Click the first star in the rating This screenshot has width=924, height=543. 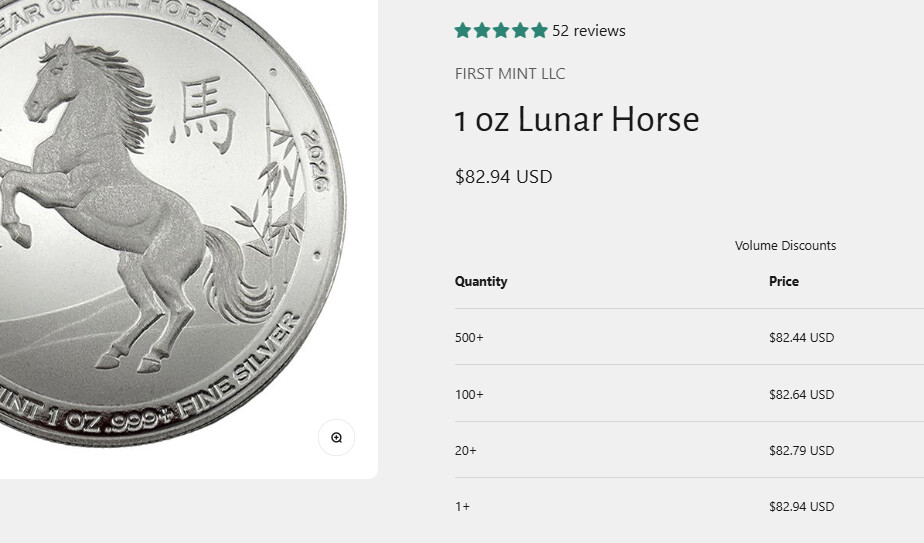pyautogui.click(x=463, y=31)
